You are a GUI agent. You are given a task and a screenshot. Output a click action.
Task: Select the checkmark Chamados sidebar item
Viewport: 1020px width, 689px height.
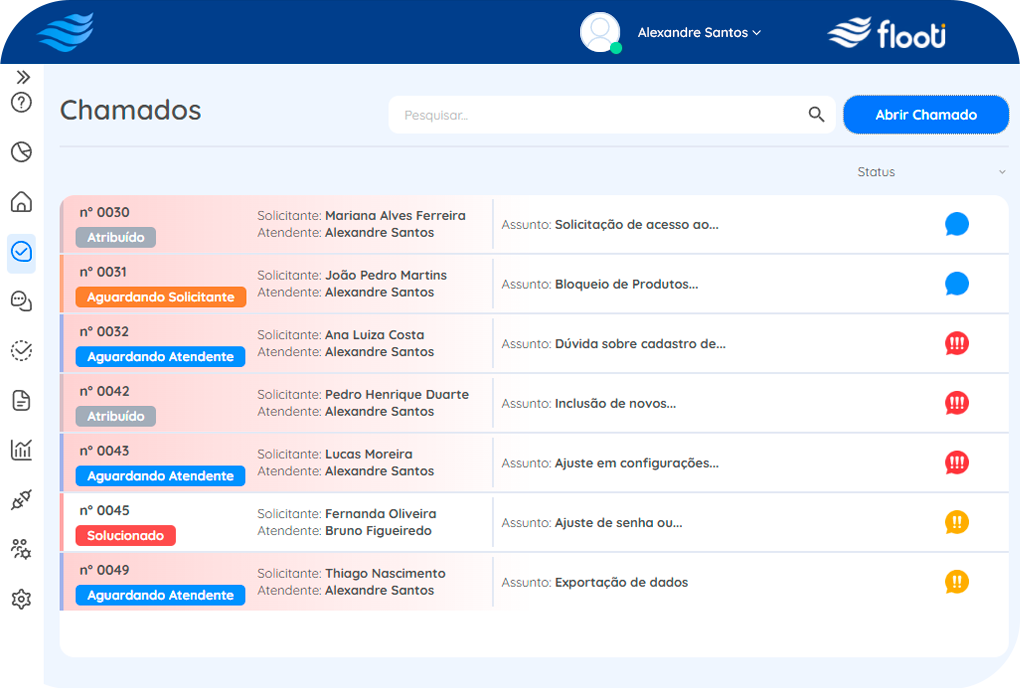click(x=21, y=252)
